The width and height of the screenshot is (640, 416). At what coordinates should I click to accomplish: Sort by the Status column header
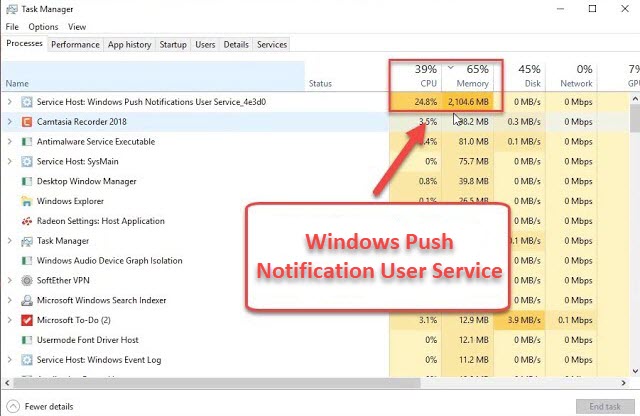coord(347,76)
